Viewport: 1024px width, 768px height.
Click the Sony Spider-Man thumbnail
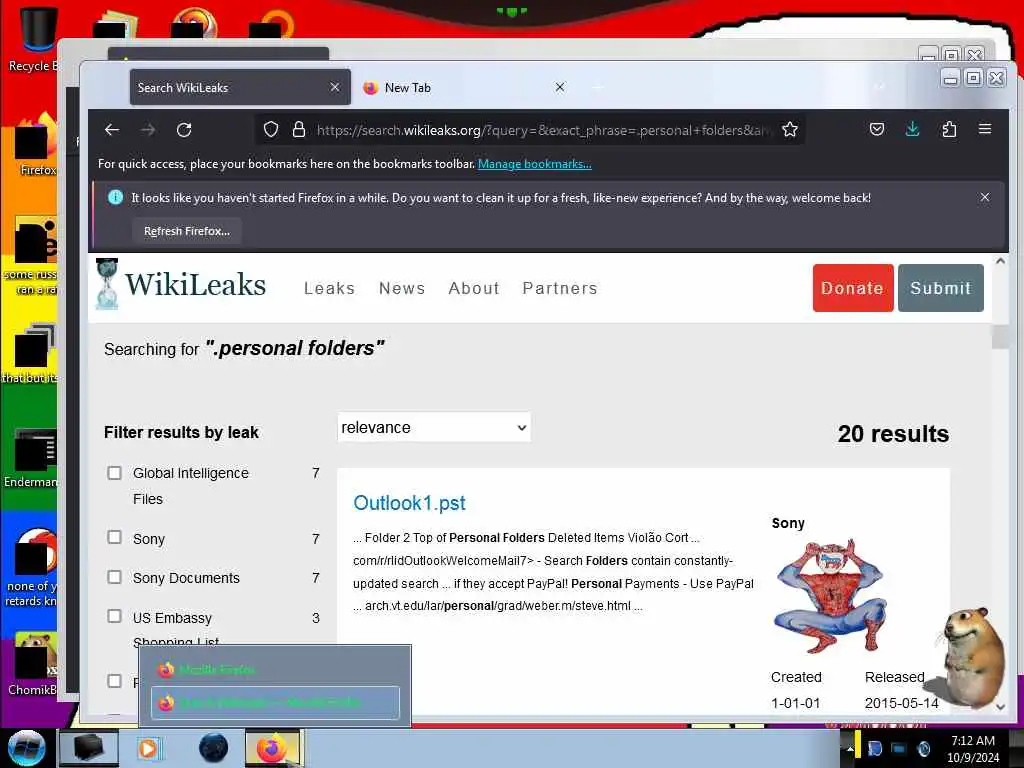[829, 596]
